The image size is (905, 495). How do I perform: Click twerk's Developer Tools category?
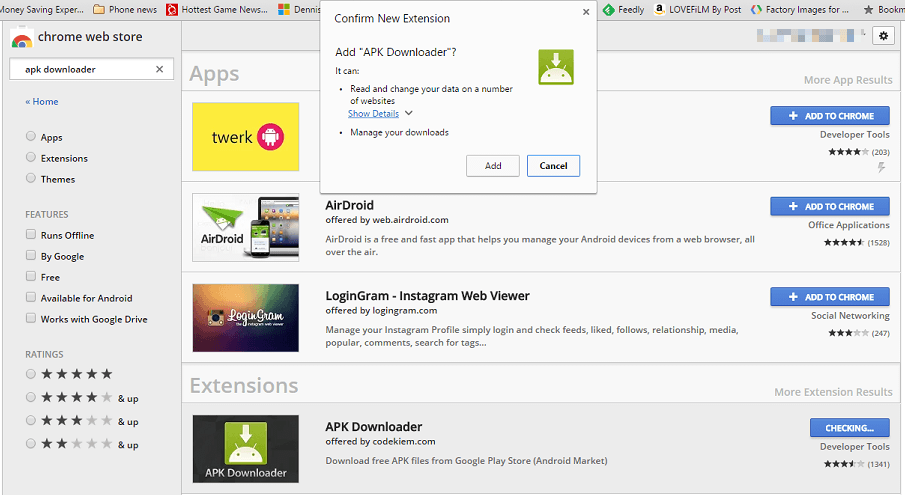point(855,134)
